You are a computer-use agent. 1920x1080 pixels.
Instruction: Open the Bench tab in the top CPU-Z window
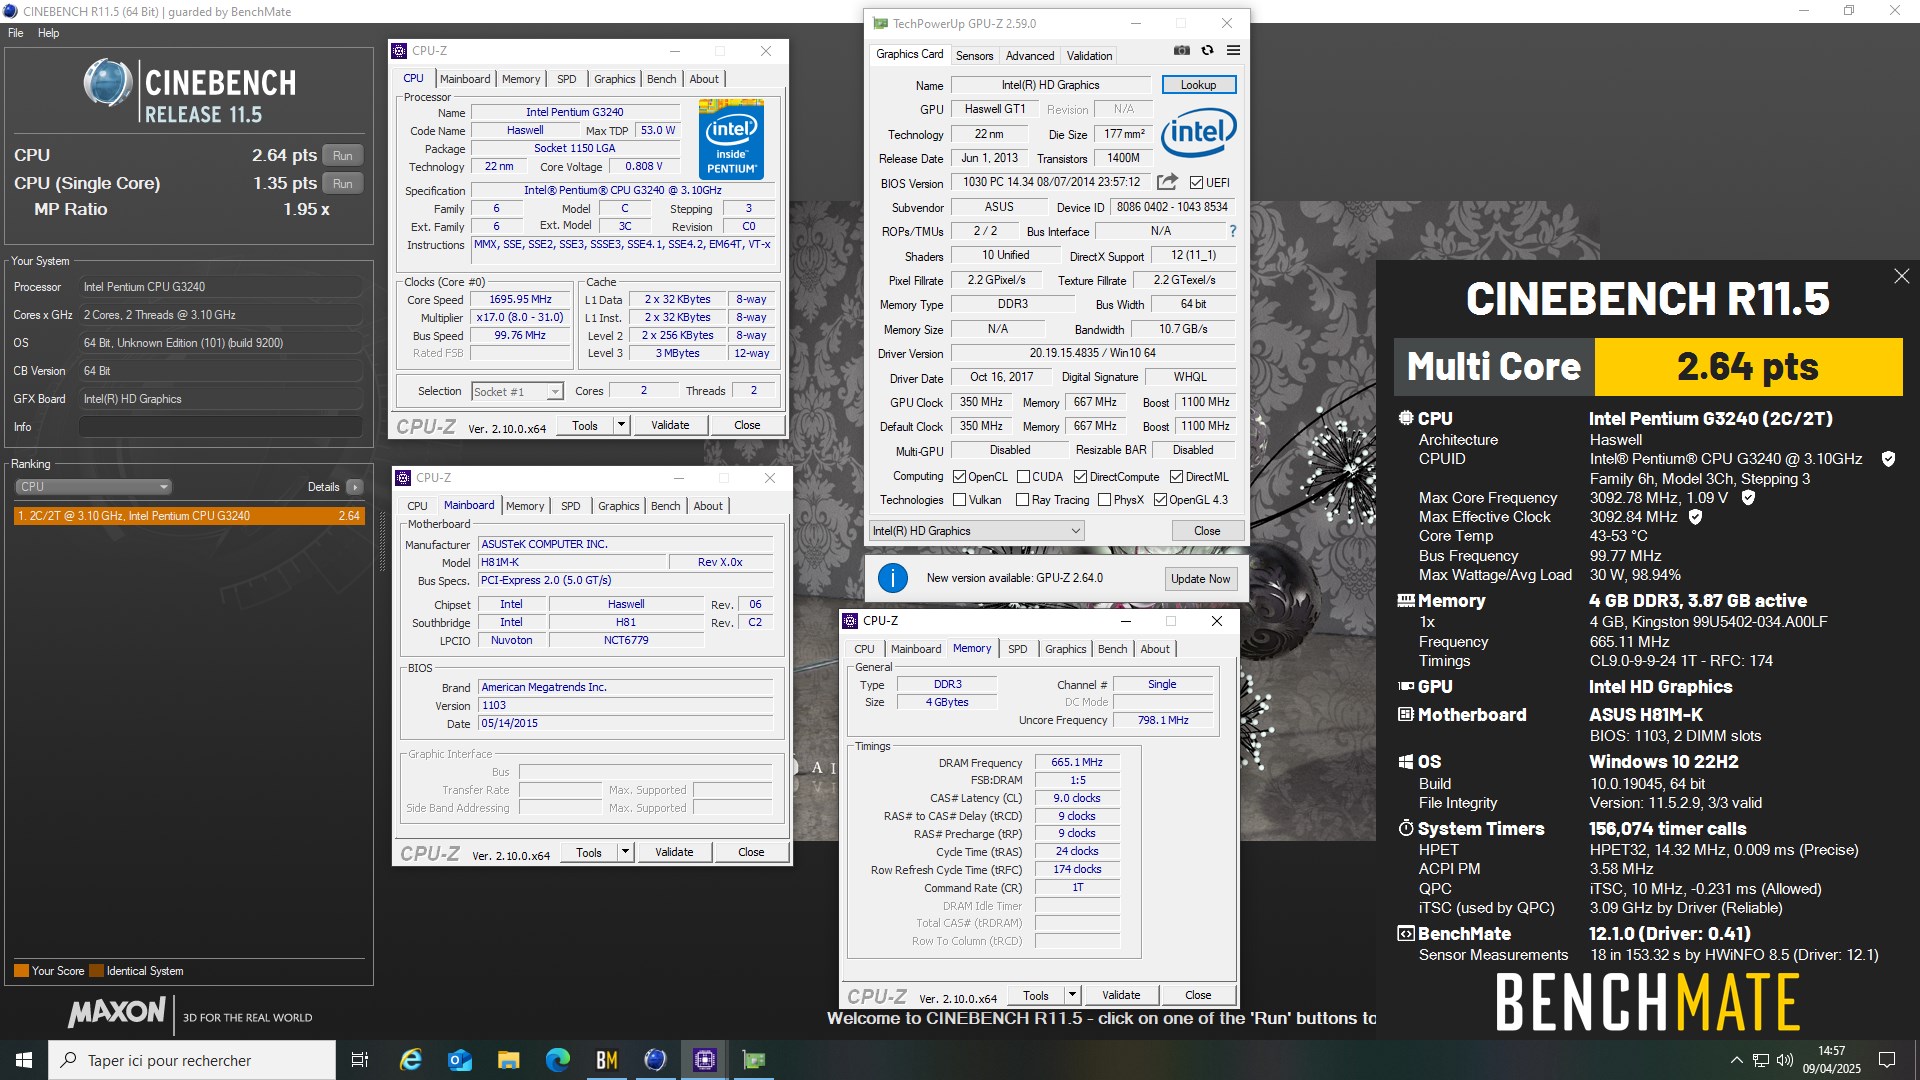click(x=661, y=79)
